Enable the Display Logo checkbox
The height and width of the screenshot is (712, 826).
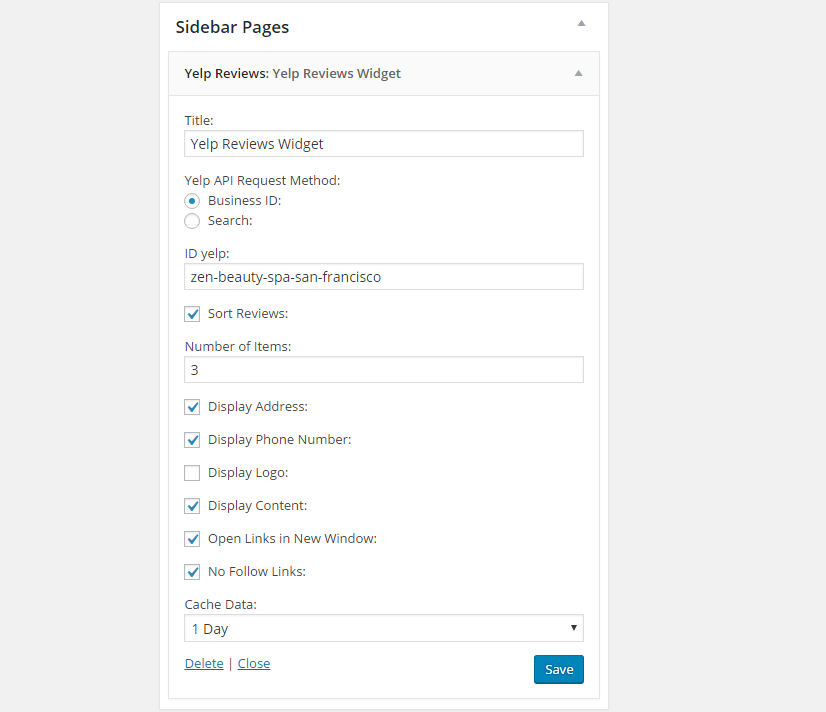192,473
